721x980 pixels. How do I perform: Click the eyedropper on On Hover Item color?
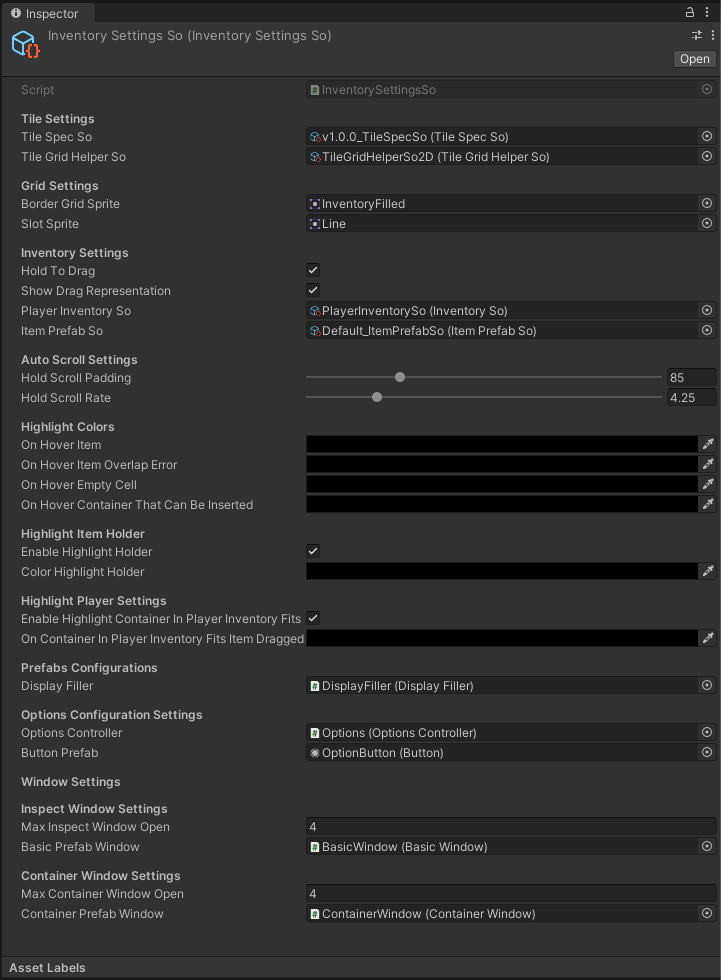709,444
